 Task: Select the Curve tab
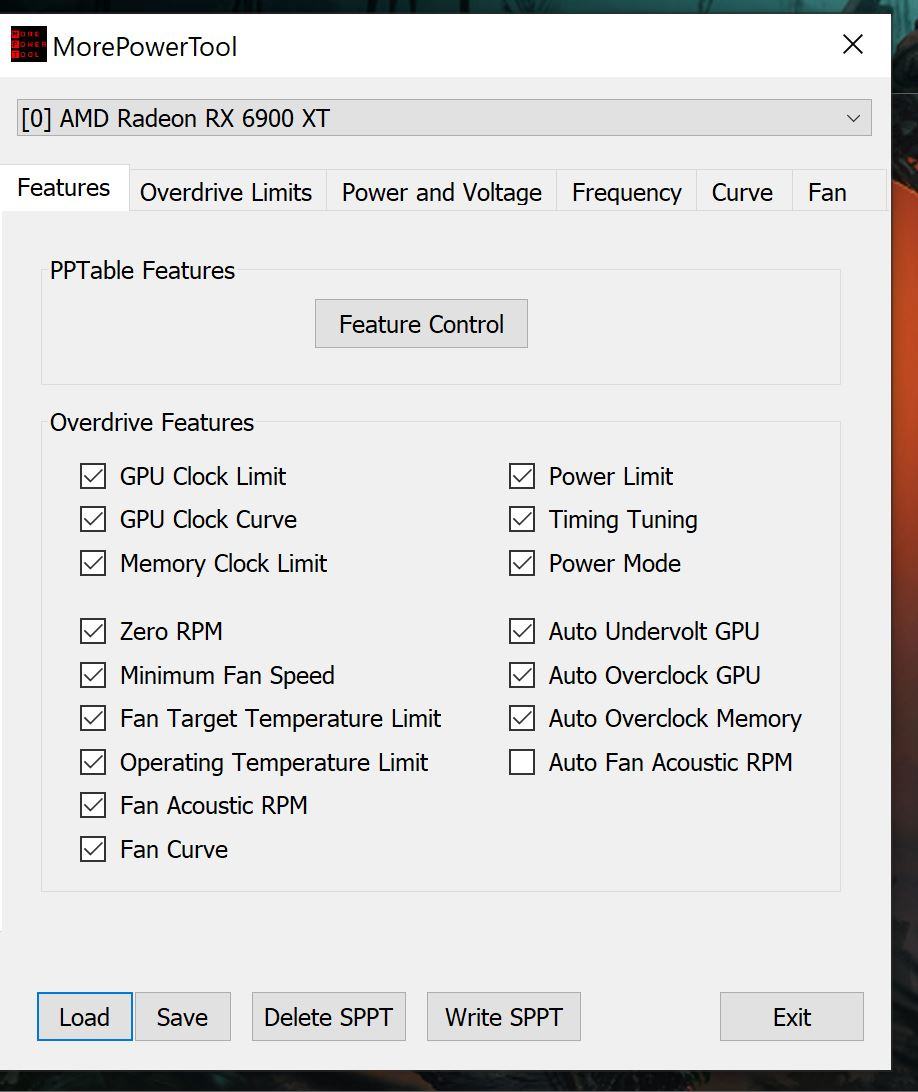742,192
